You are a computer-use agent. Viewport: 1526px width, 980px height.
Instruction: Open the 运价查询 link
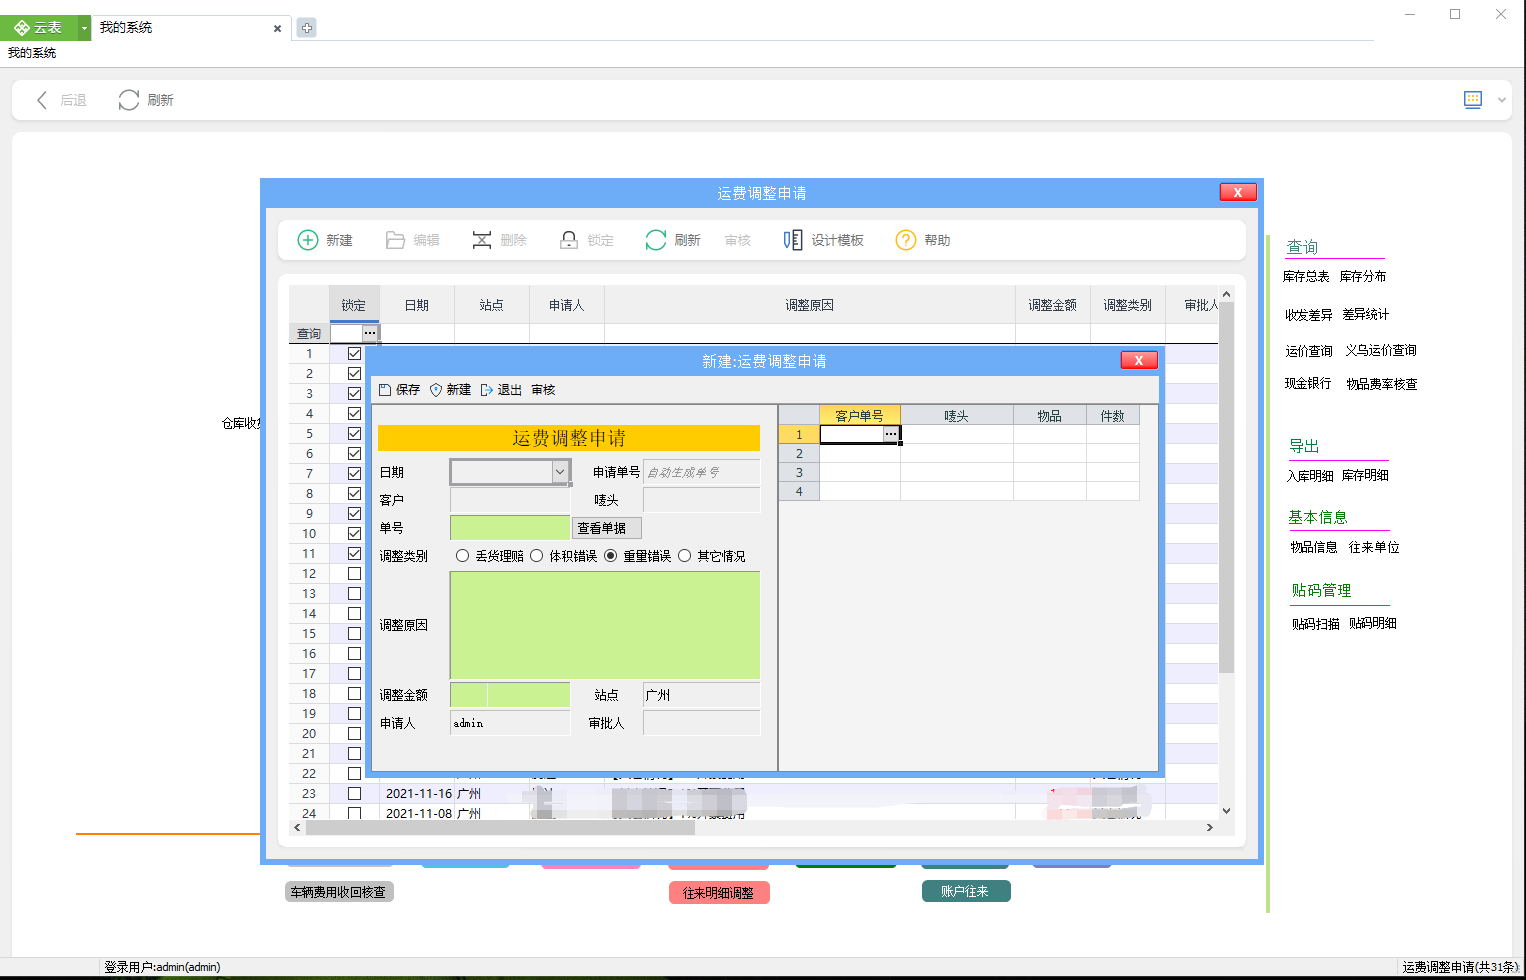tap(1309, 351)
